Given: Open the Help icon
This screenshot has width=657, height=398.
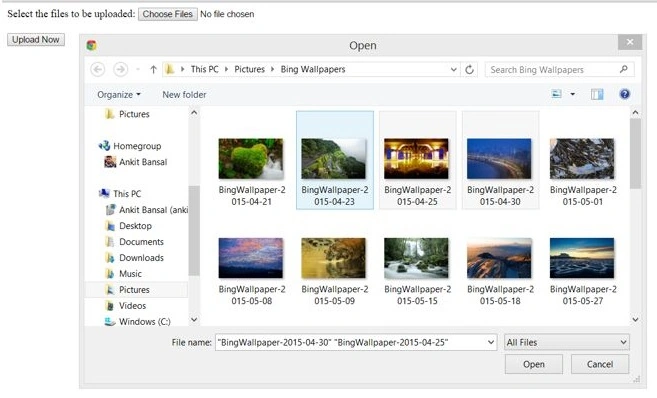Looking at the screenshot, I should click(x=624, y=94).
